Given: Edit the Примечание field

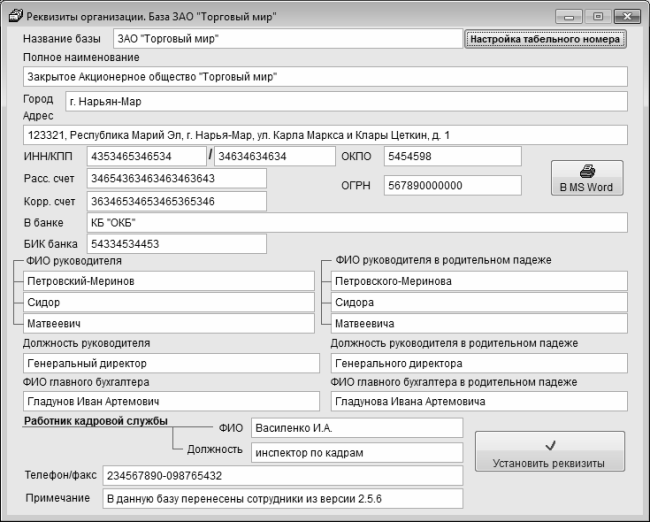Looking at the screenshot, I should [x=283, y=498].
